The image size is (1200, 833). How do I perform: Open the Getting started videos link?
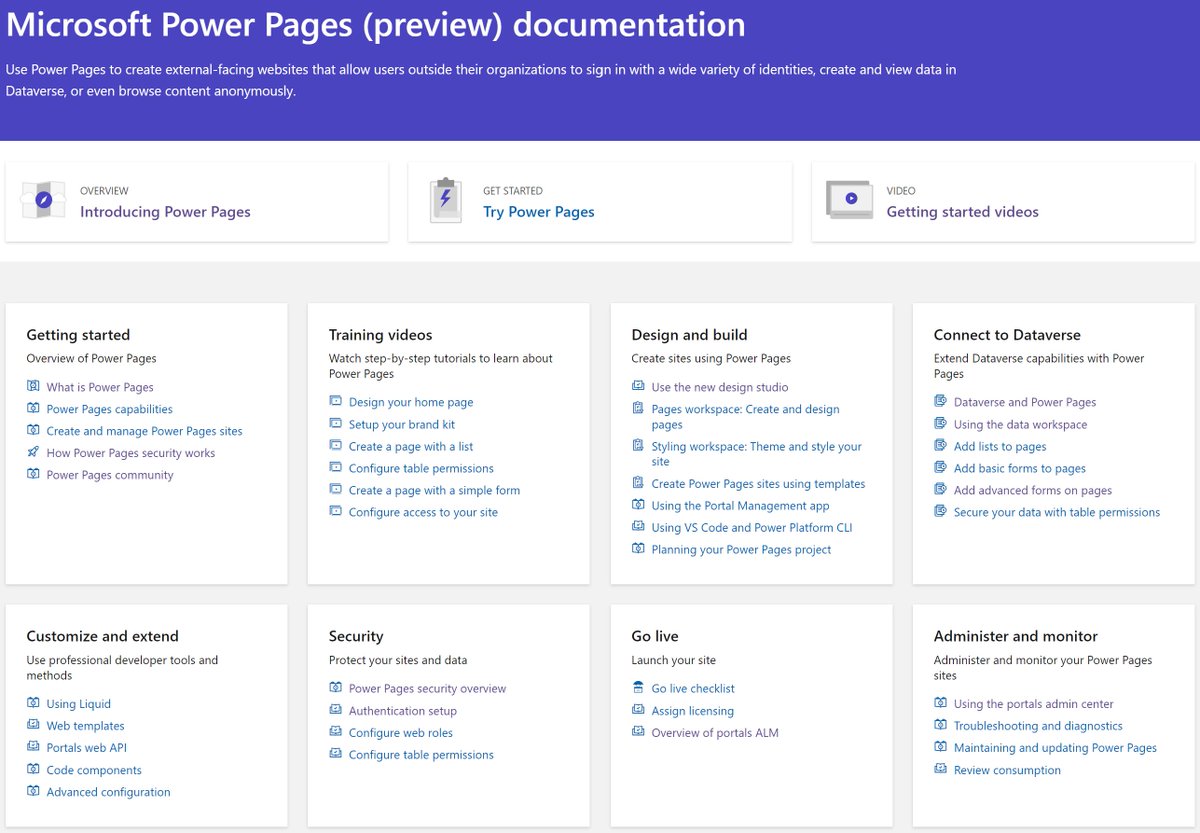963,212
